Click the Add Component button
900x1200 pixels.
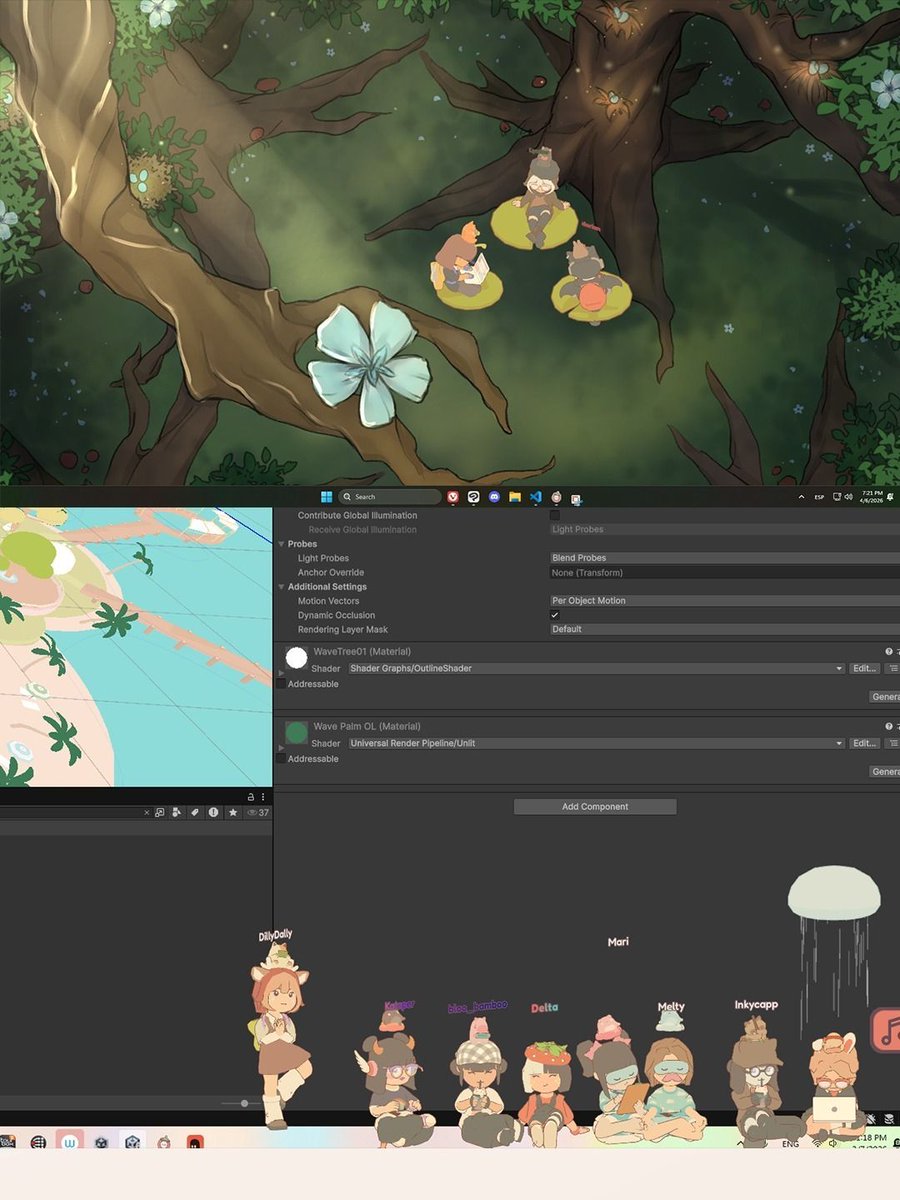pos(595,806)
